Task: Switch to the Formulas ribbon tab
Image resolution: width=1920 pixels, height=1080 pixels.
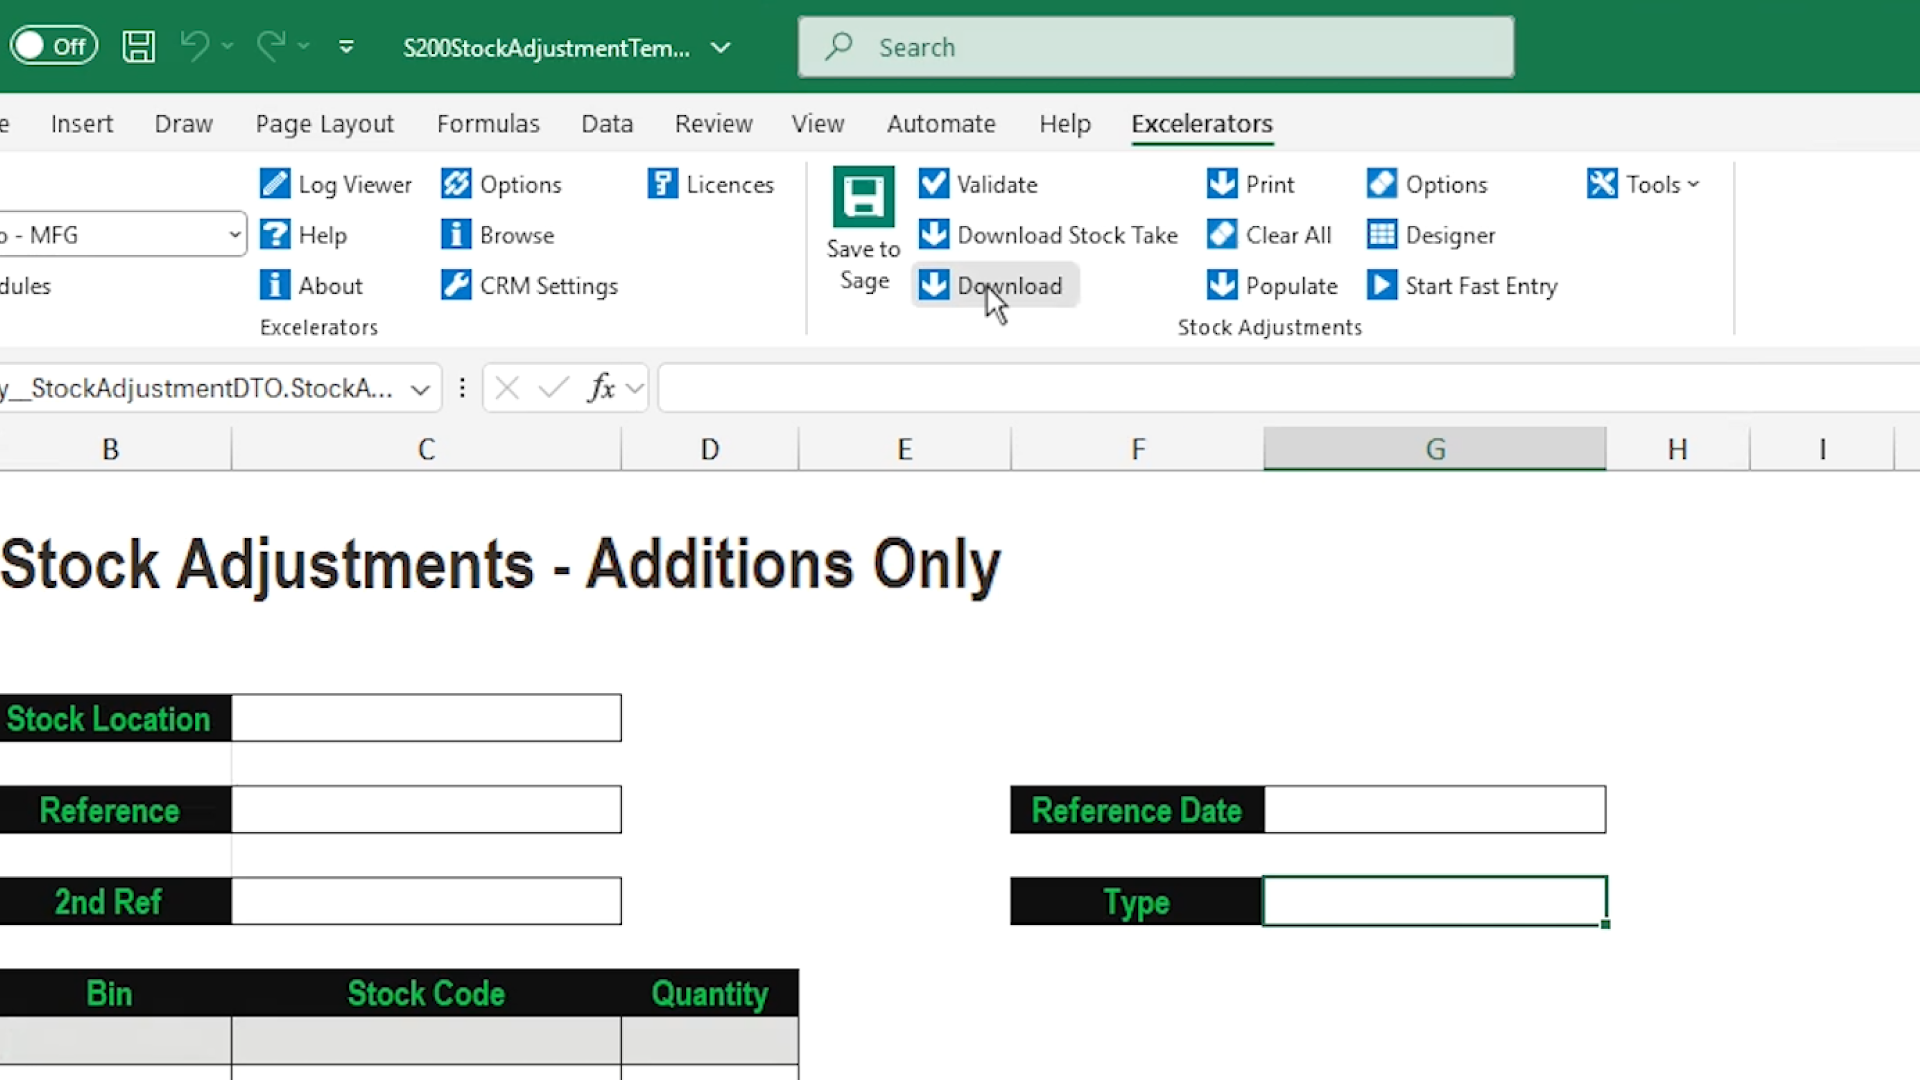Action: [488, 123]
